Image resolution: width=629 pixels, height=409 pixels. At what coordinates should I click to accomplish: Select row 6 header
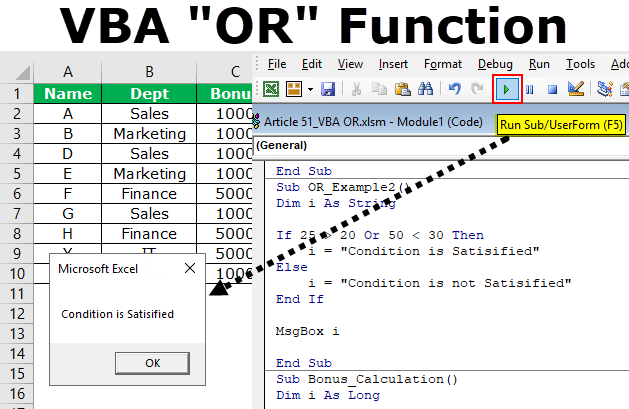[x=16, y=194]
